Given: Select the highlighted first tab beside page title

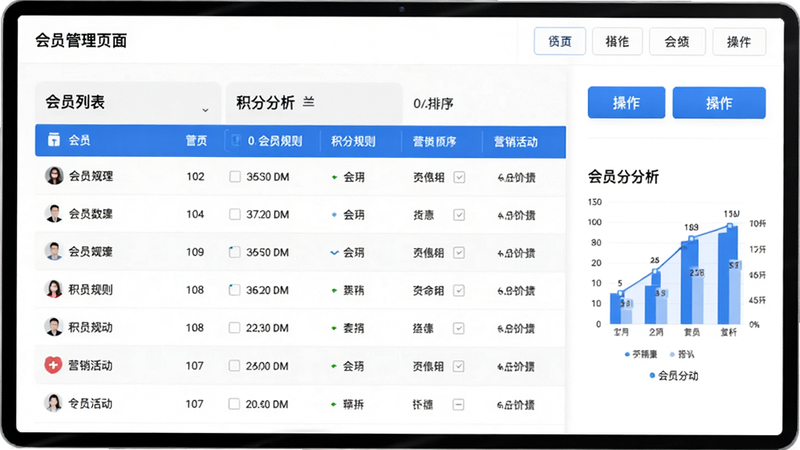Looking at the screenshot, I should 560,41.
